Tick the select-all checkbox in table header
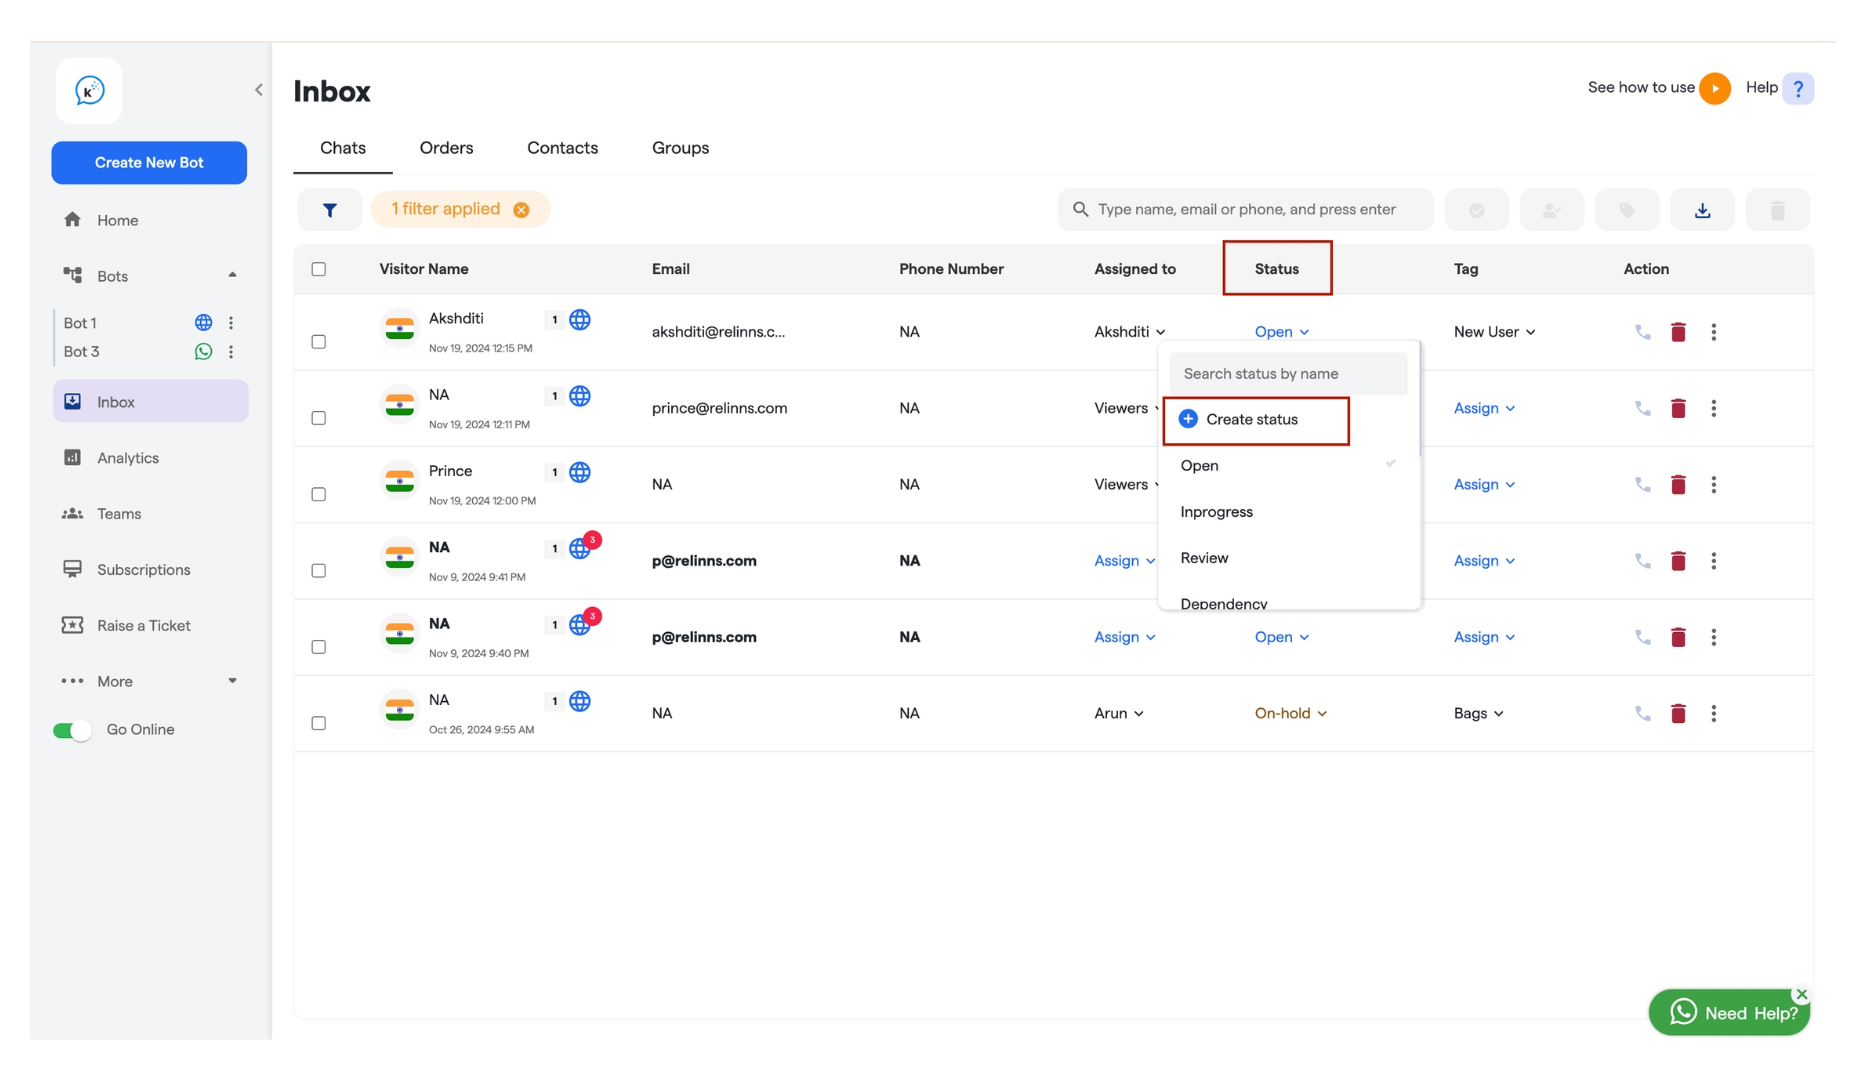 319,269
